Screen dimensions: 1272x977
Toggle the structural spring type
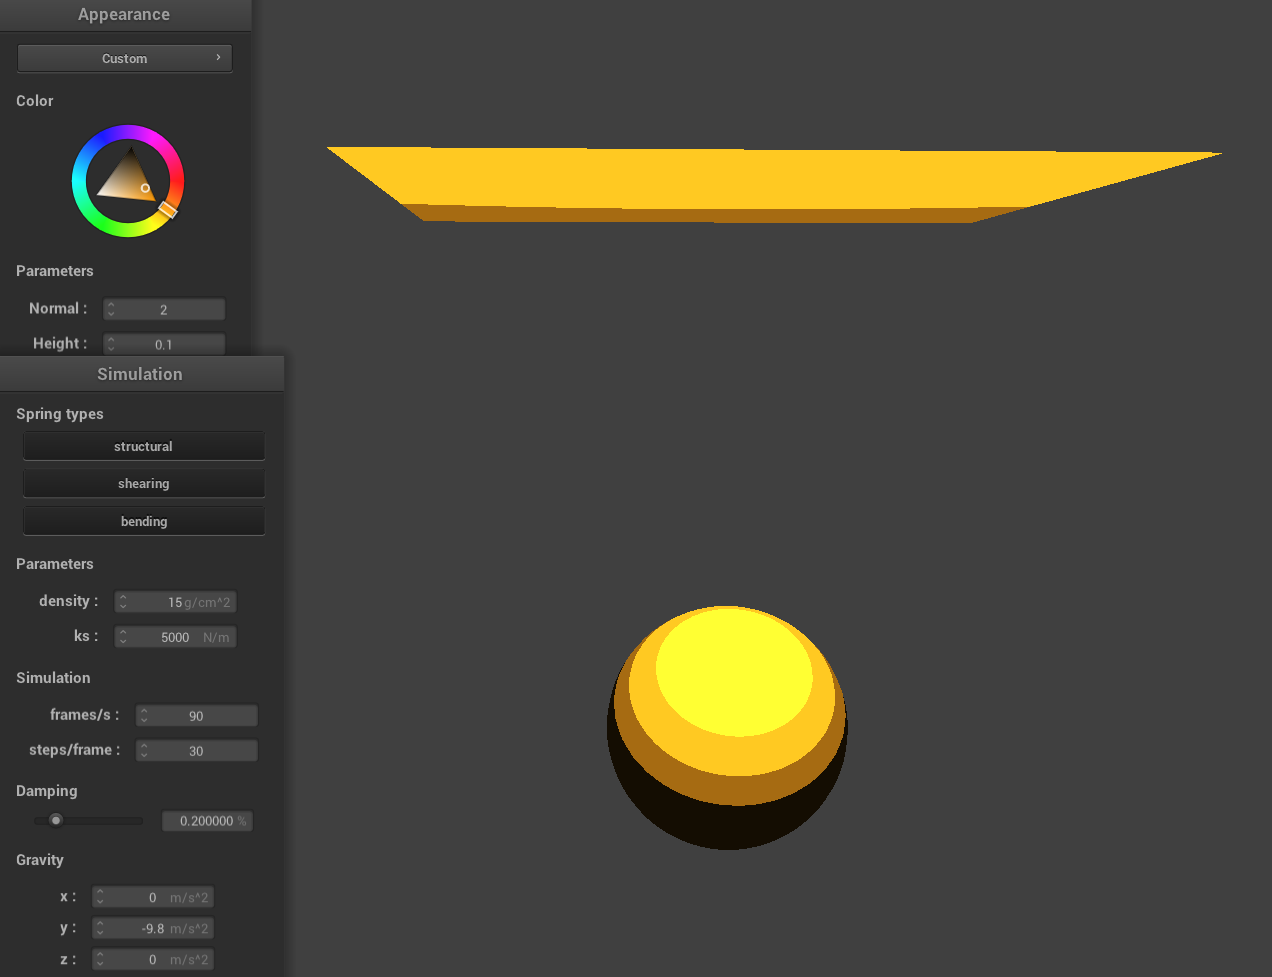click(x=143, y=446)
